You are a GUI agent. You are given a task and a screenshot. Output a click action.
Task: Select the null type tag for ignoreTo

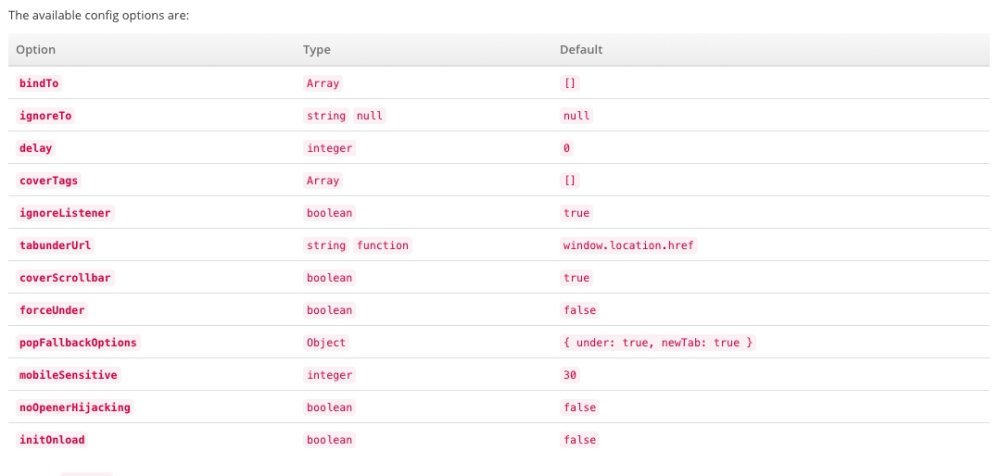[x=370, y=115]
